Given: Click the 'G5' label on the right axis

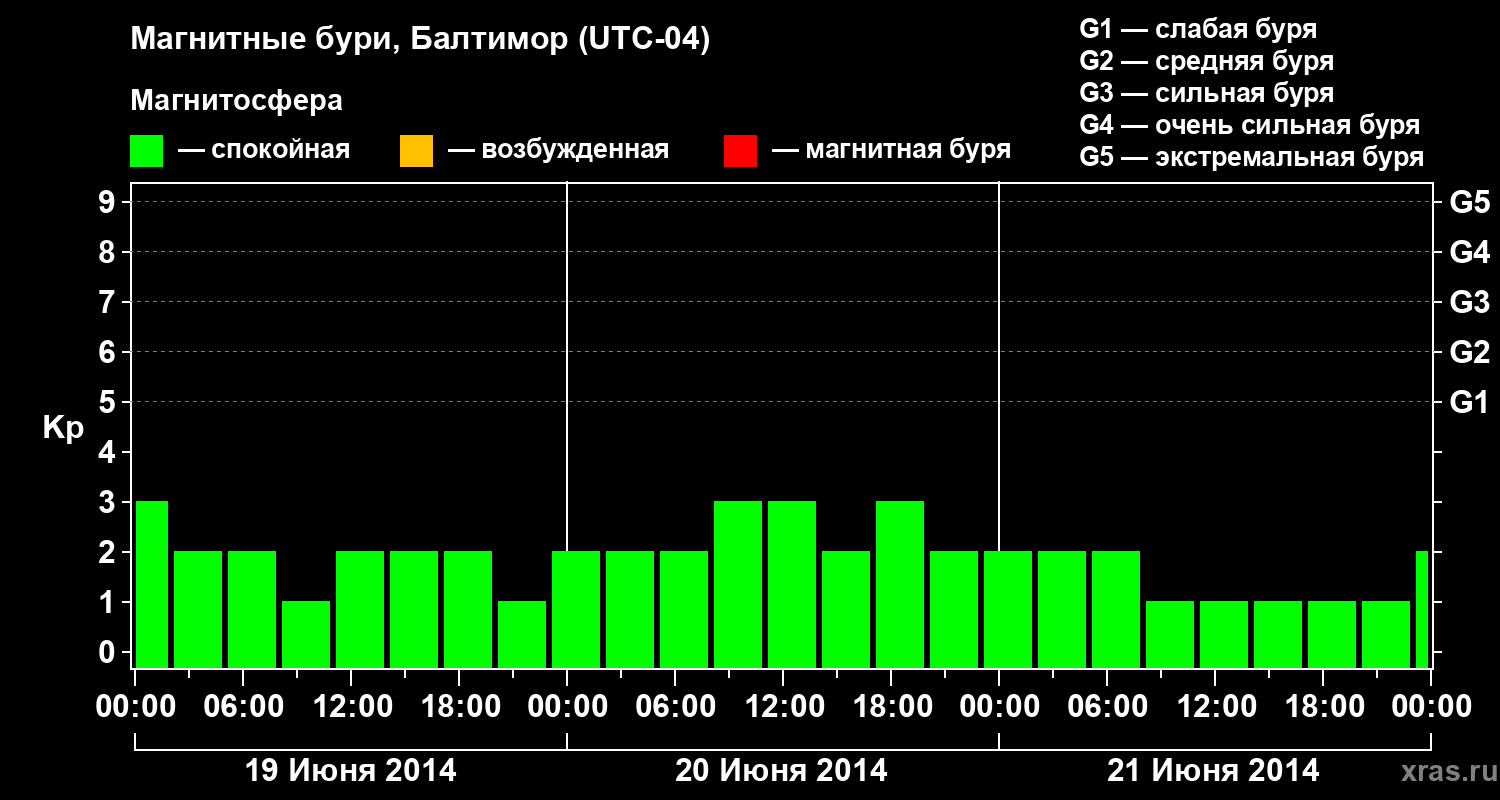Looking at the screenshot, I should (x=1470, y=202).
